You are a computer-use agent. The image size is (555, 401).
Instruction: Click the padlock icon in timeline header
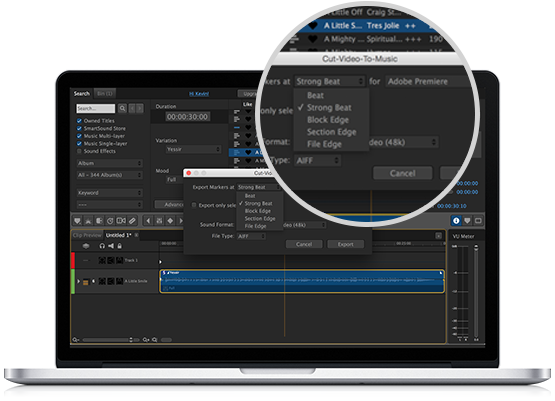point(119,246)
